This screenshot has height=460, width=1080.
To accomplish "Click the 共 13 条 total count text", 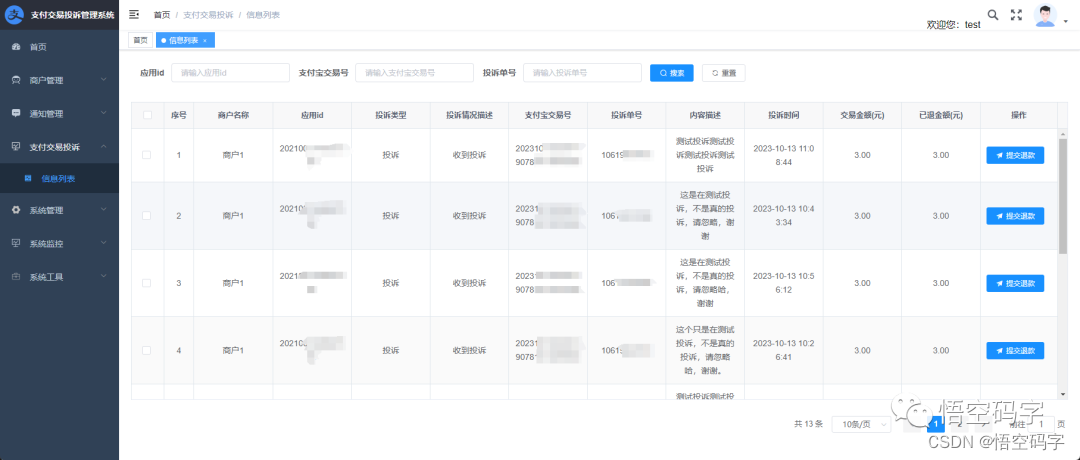I will [x=809, y=424].
